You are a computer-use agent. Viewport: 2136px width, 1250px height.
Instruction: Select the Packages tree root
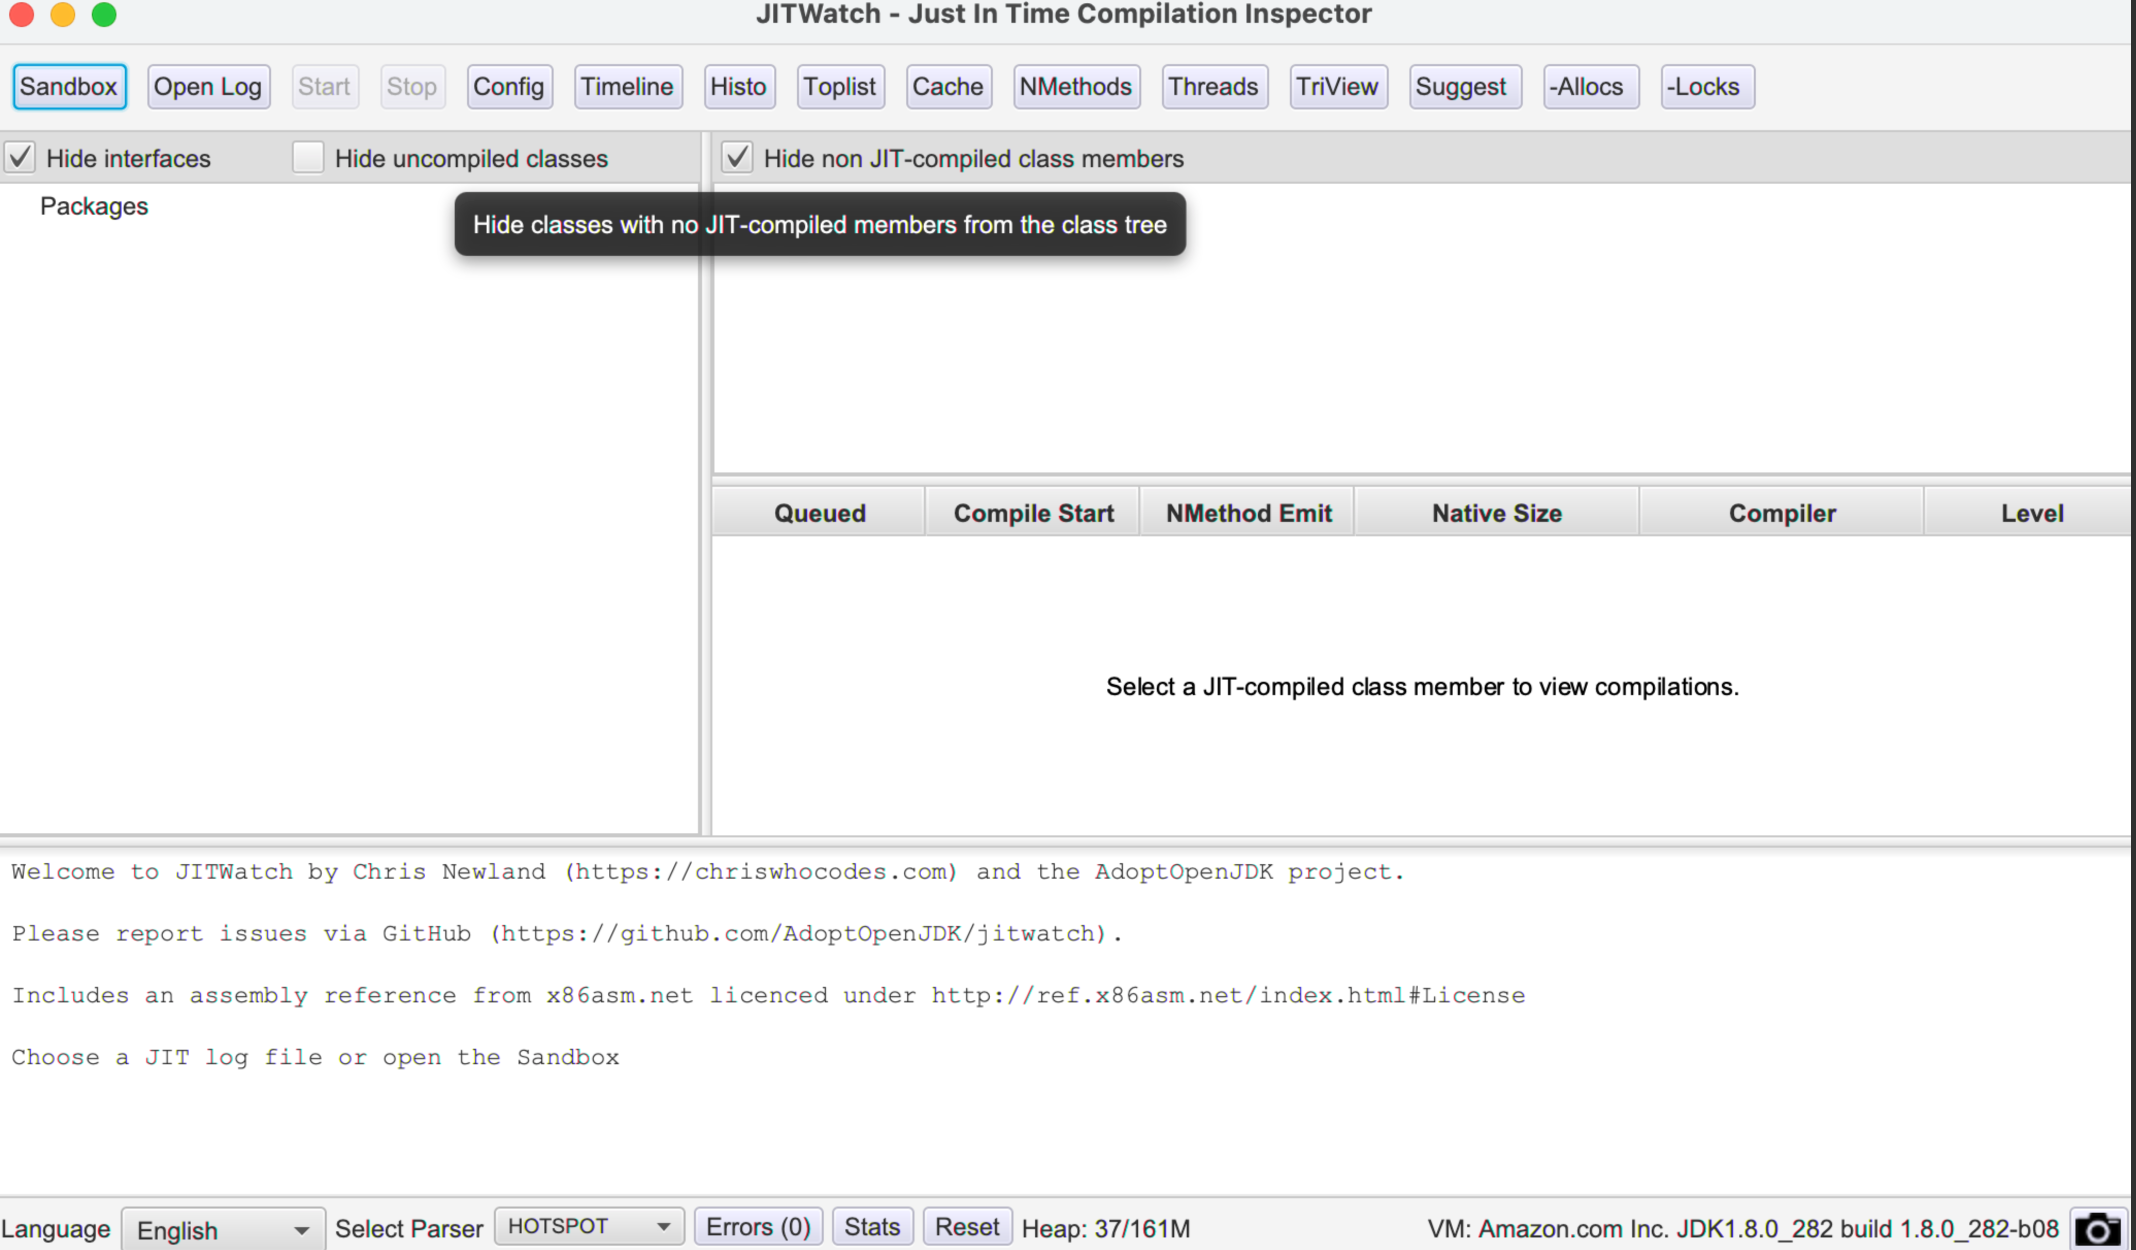click(94, 206)
